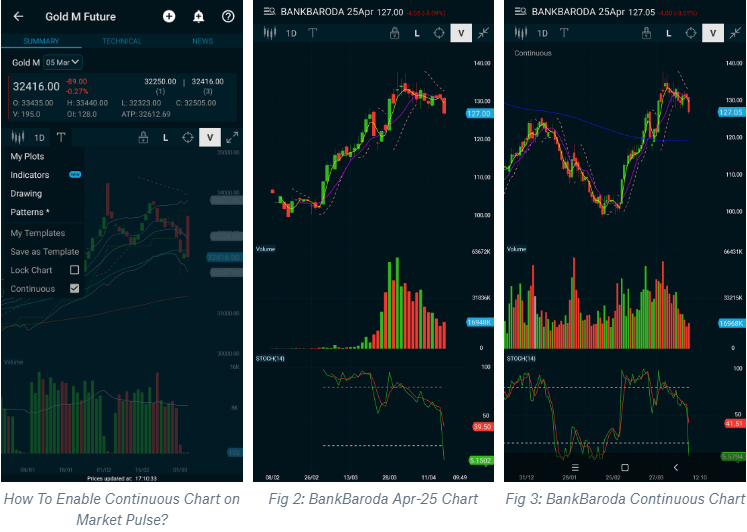This screenshot has width=747, height=532.
Task: Switch to SUMMARY tab
Action: tap(41, 41)
